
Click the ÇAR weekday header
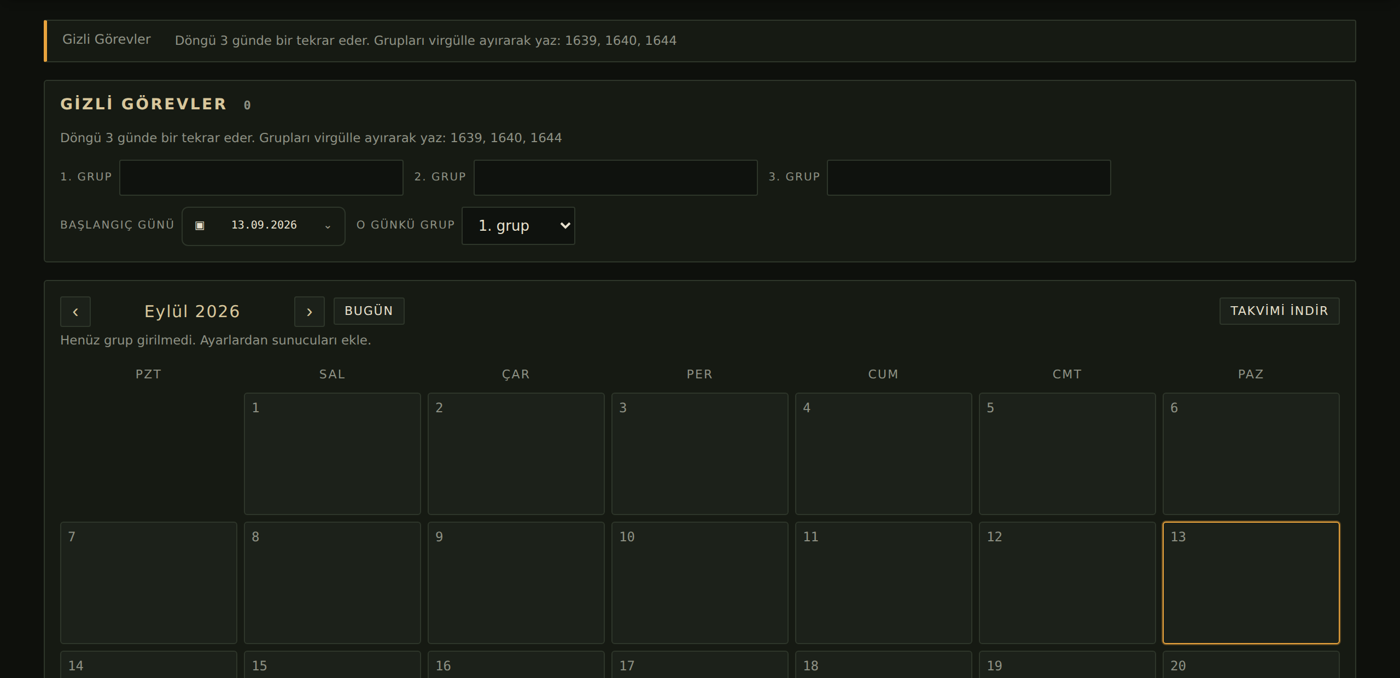(x=516, y=374)
